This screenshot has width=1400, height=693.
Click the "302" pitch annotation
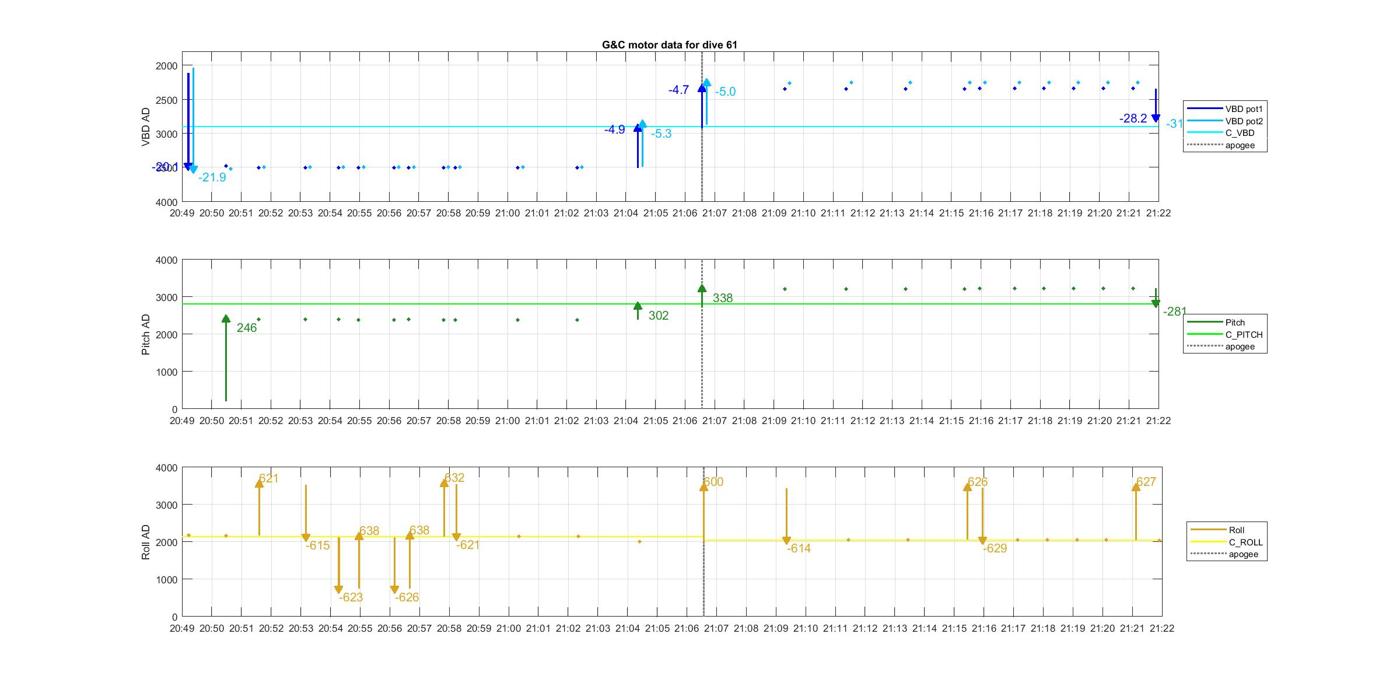click(x=658, y=316)
